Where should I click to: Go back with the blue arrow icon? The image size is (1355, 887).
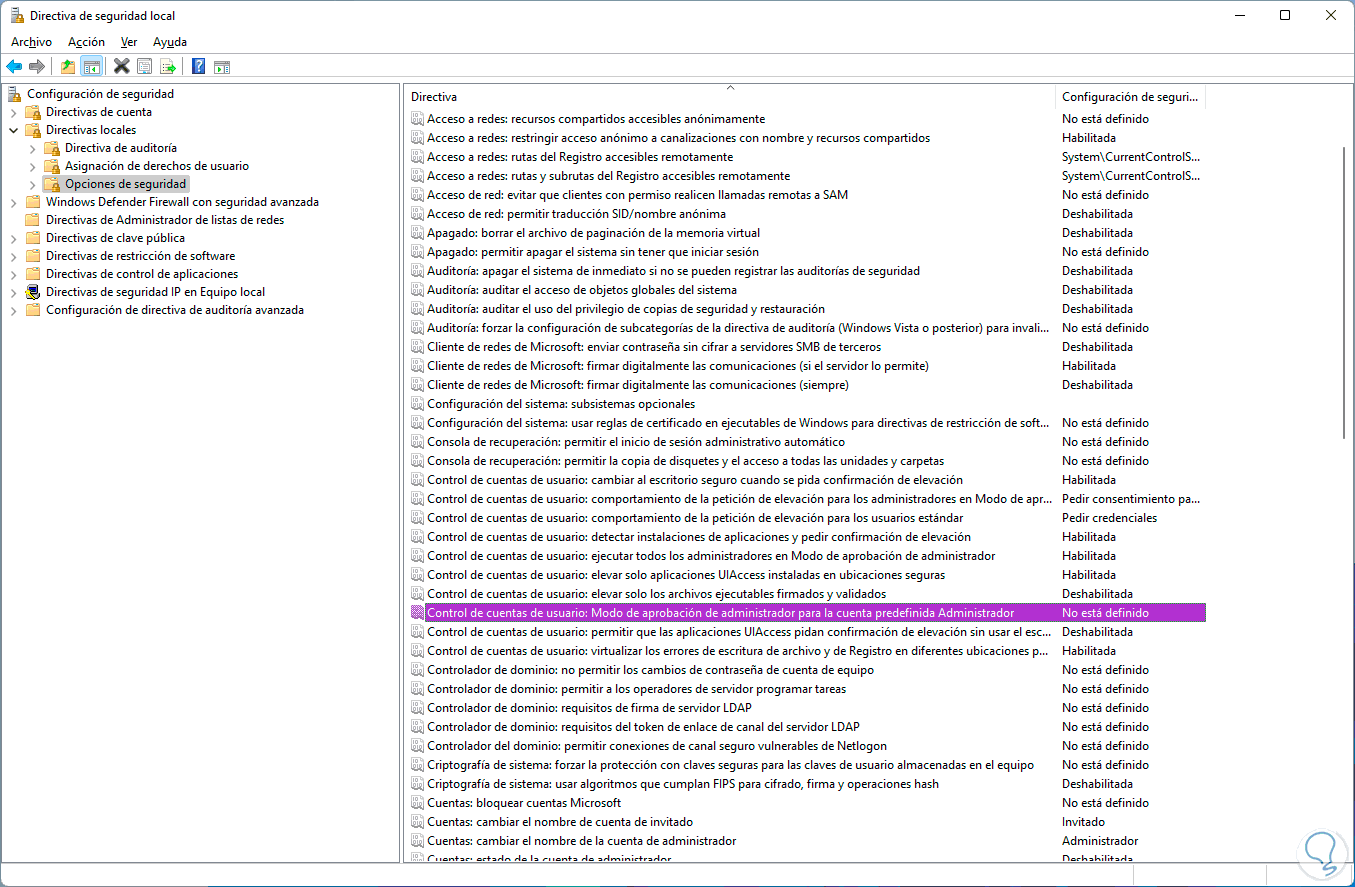14,67
